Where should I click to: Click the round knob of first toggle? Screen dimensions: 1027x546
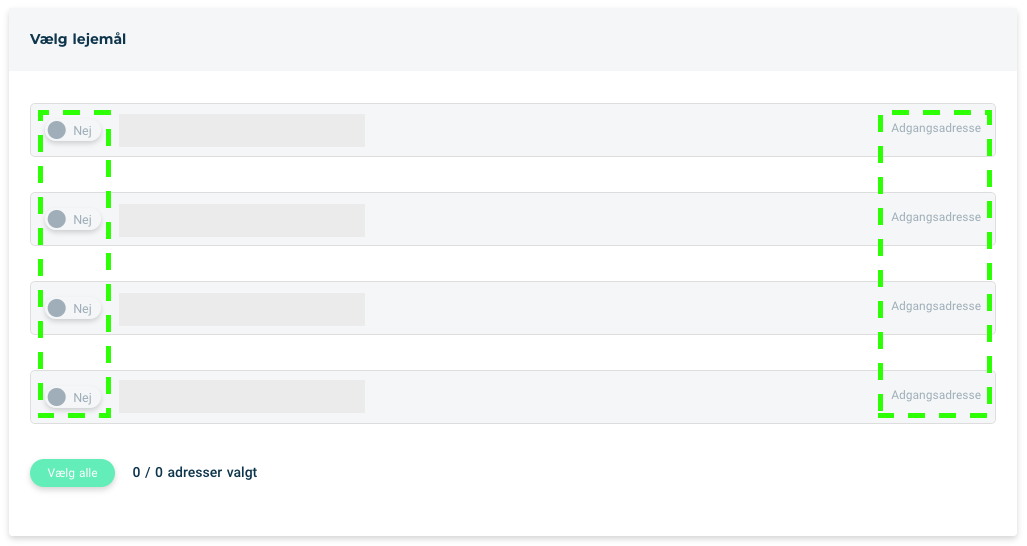tap(57, 130)
